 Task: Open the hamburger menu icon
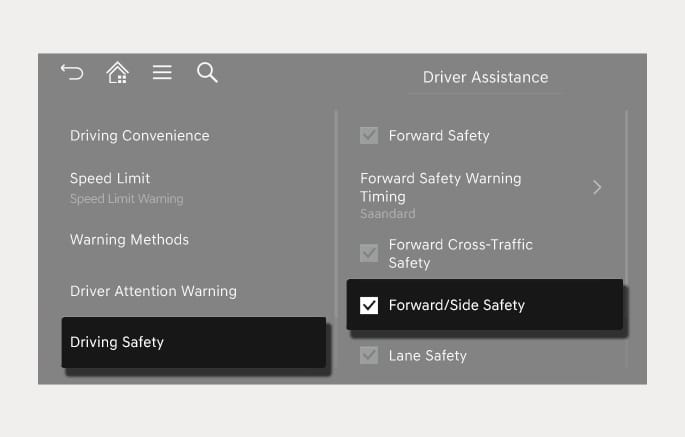pos(162,73)
